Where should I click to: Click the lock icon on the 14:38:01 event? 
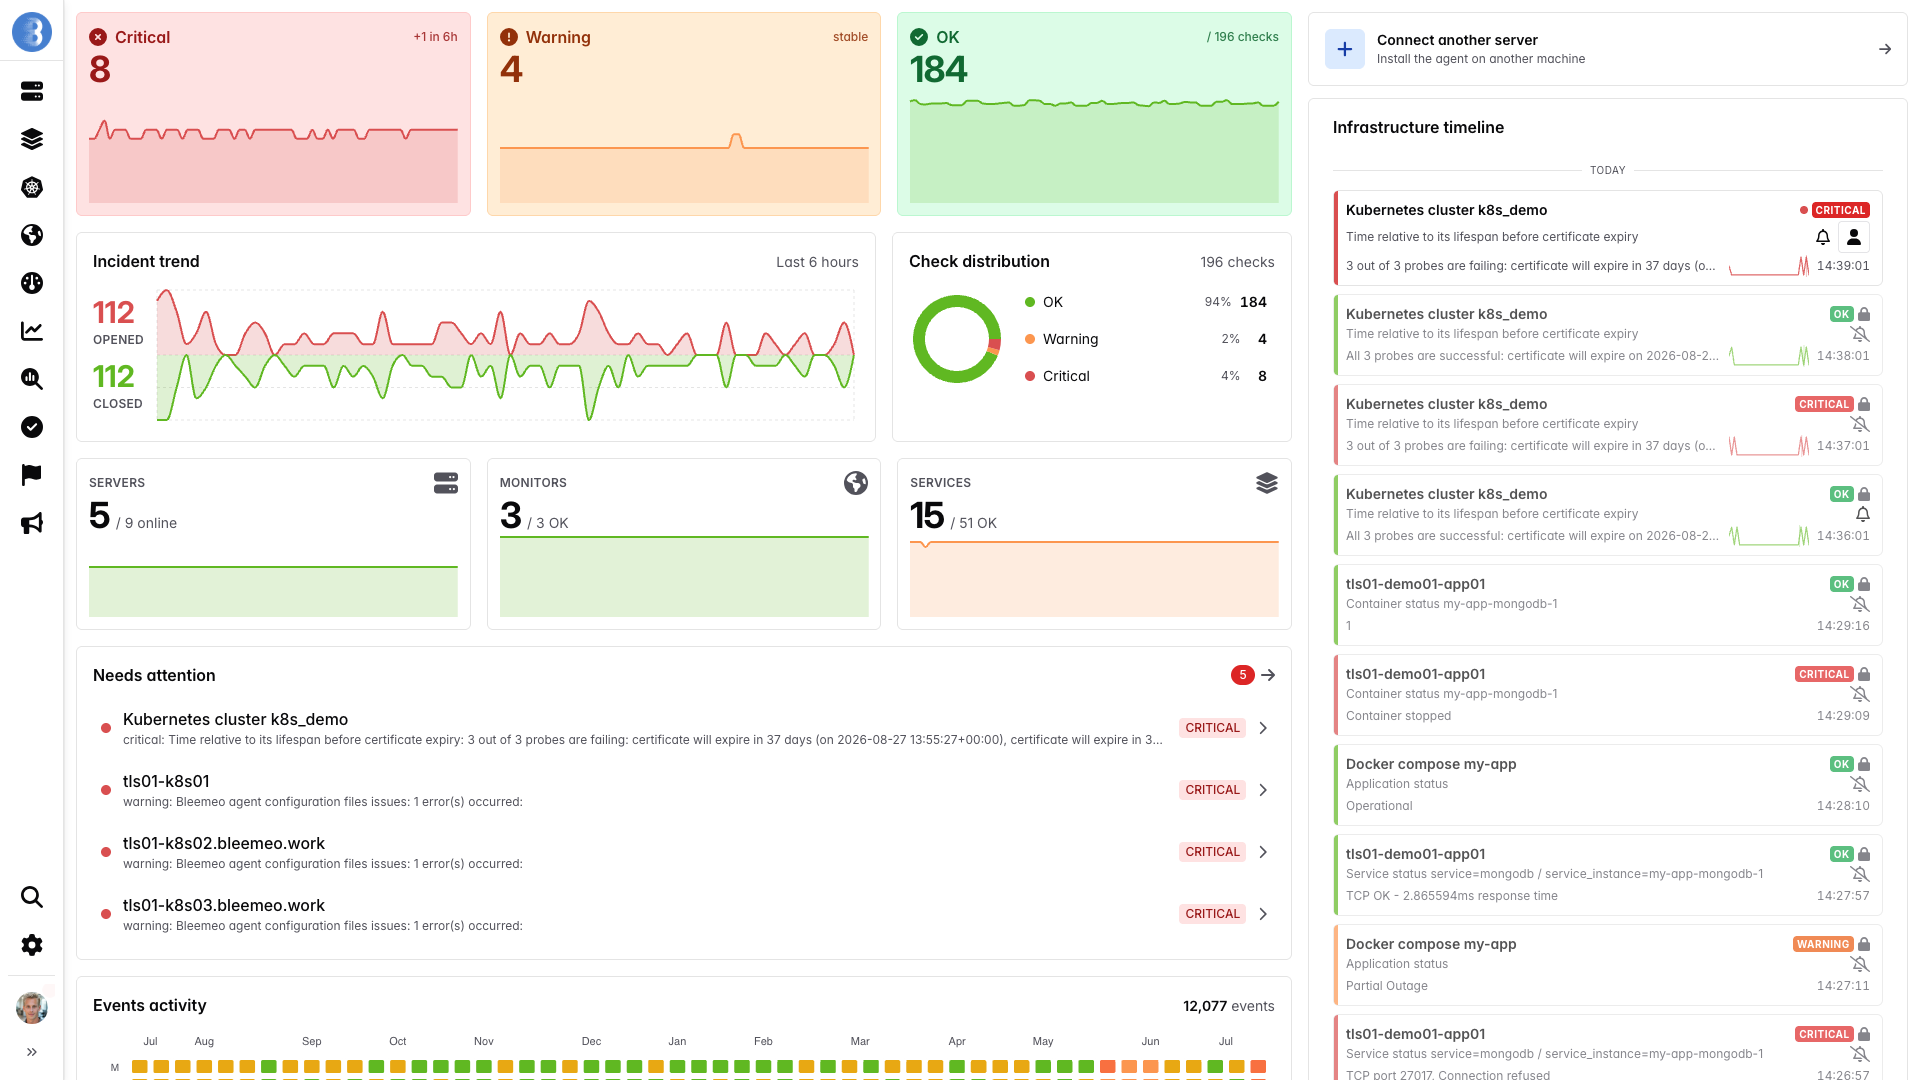click(x=1864, y=314)
